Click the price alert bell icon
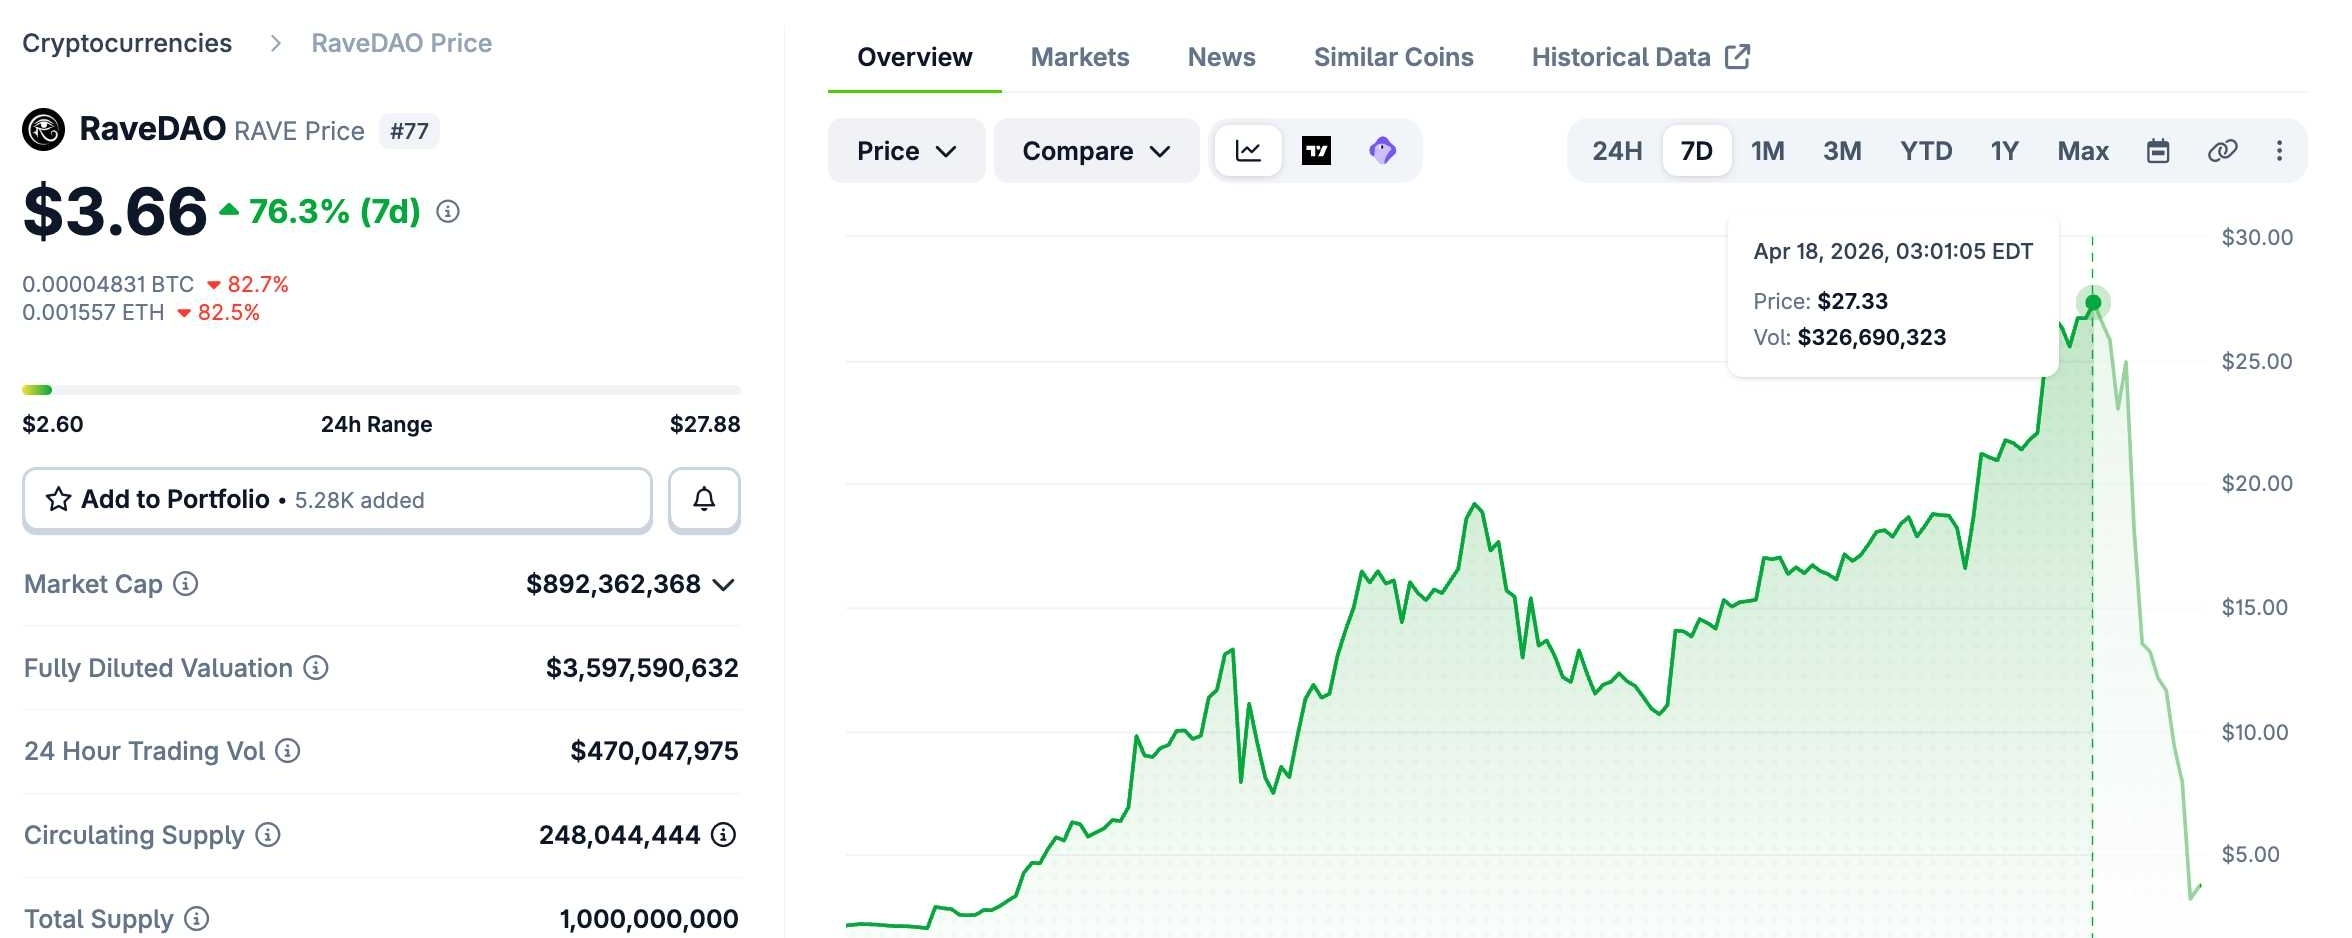This screenshot has width=2352, height=938. 704,499
